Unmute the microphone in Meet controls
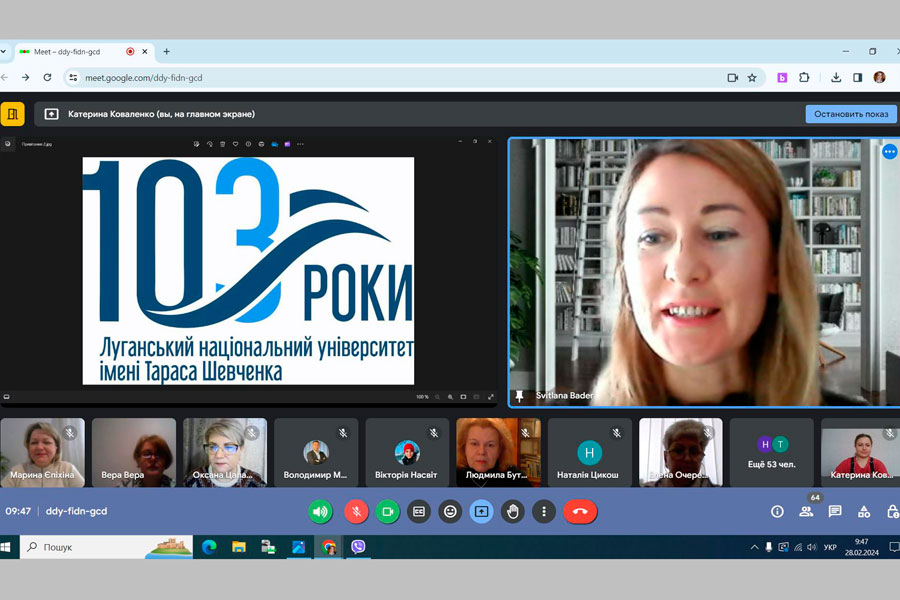 [356, 511]
